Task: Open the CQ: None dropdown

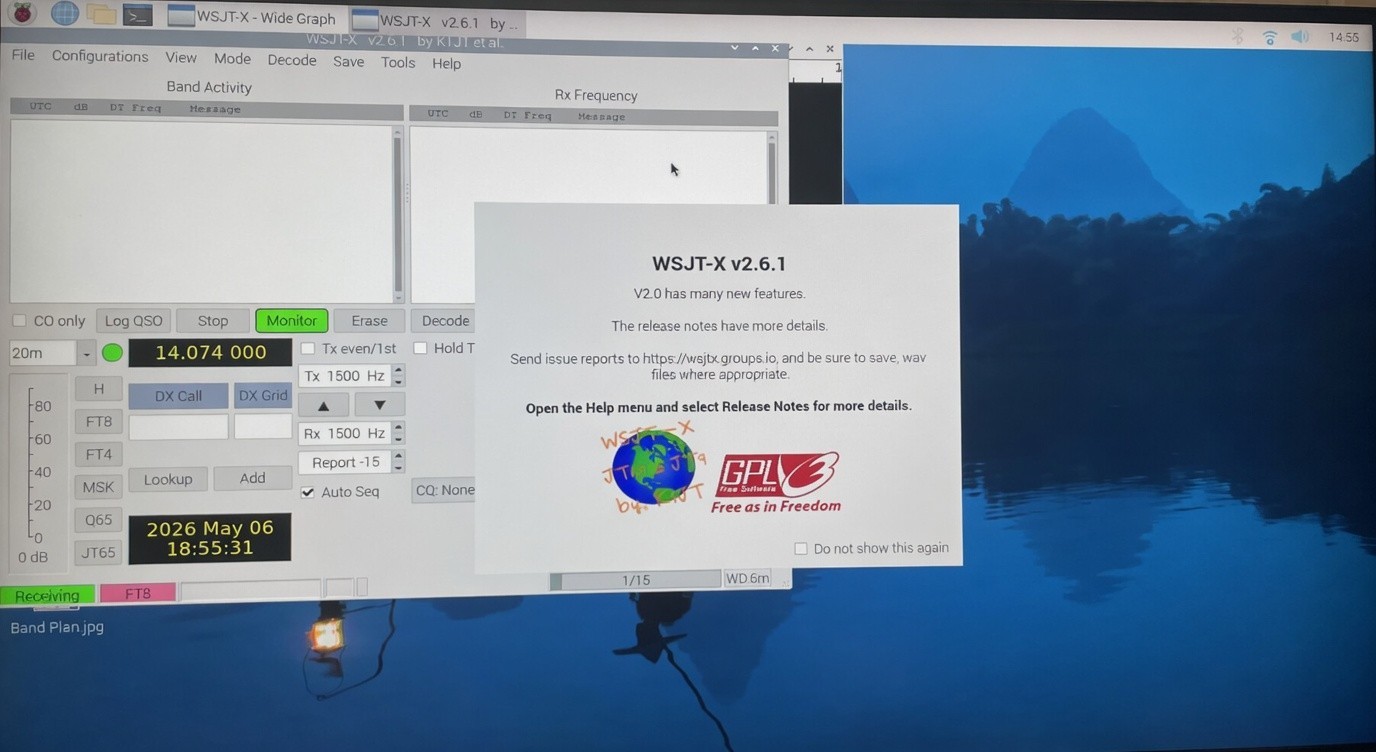Action: point(444,490)
